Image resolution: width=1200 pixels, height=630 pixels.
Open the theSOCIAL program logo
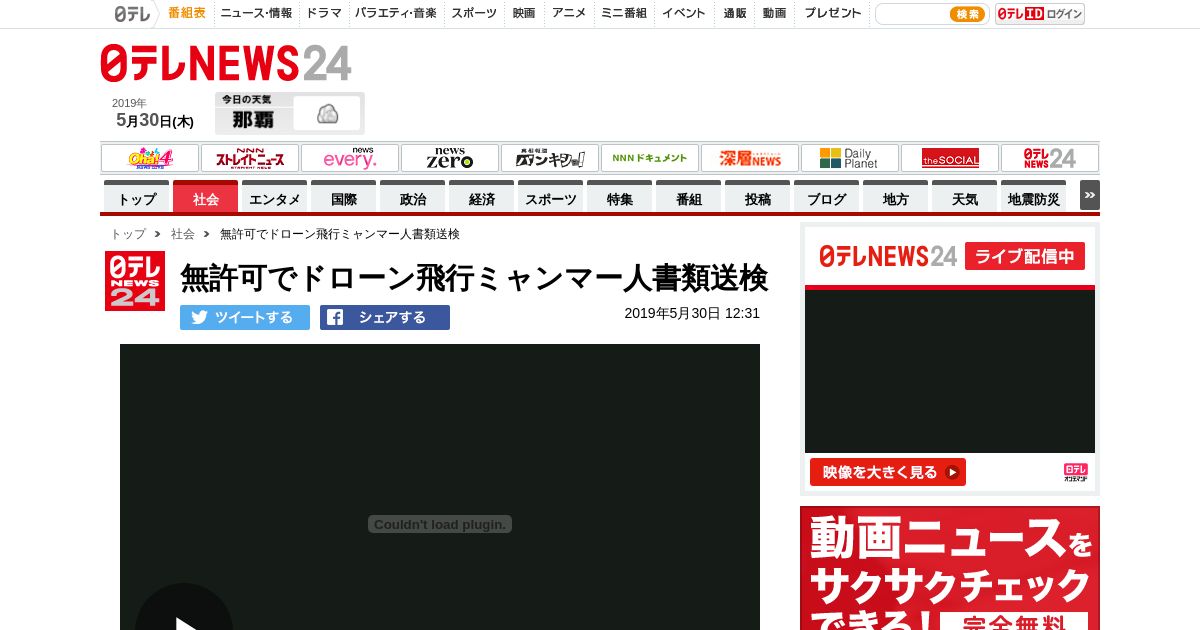click(950, 158)
